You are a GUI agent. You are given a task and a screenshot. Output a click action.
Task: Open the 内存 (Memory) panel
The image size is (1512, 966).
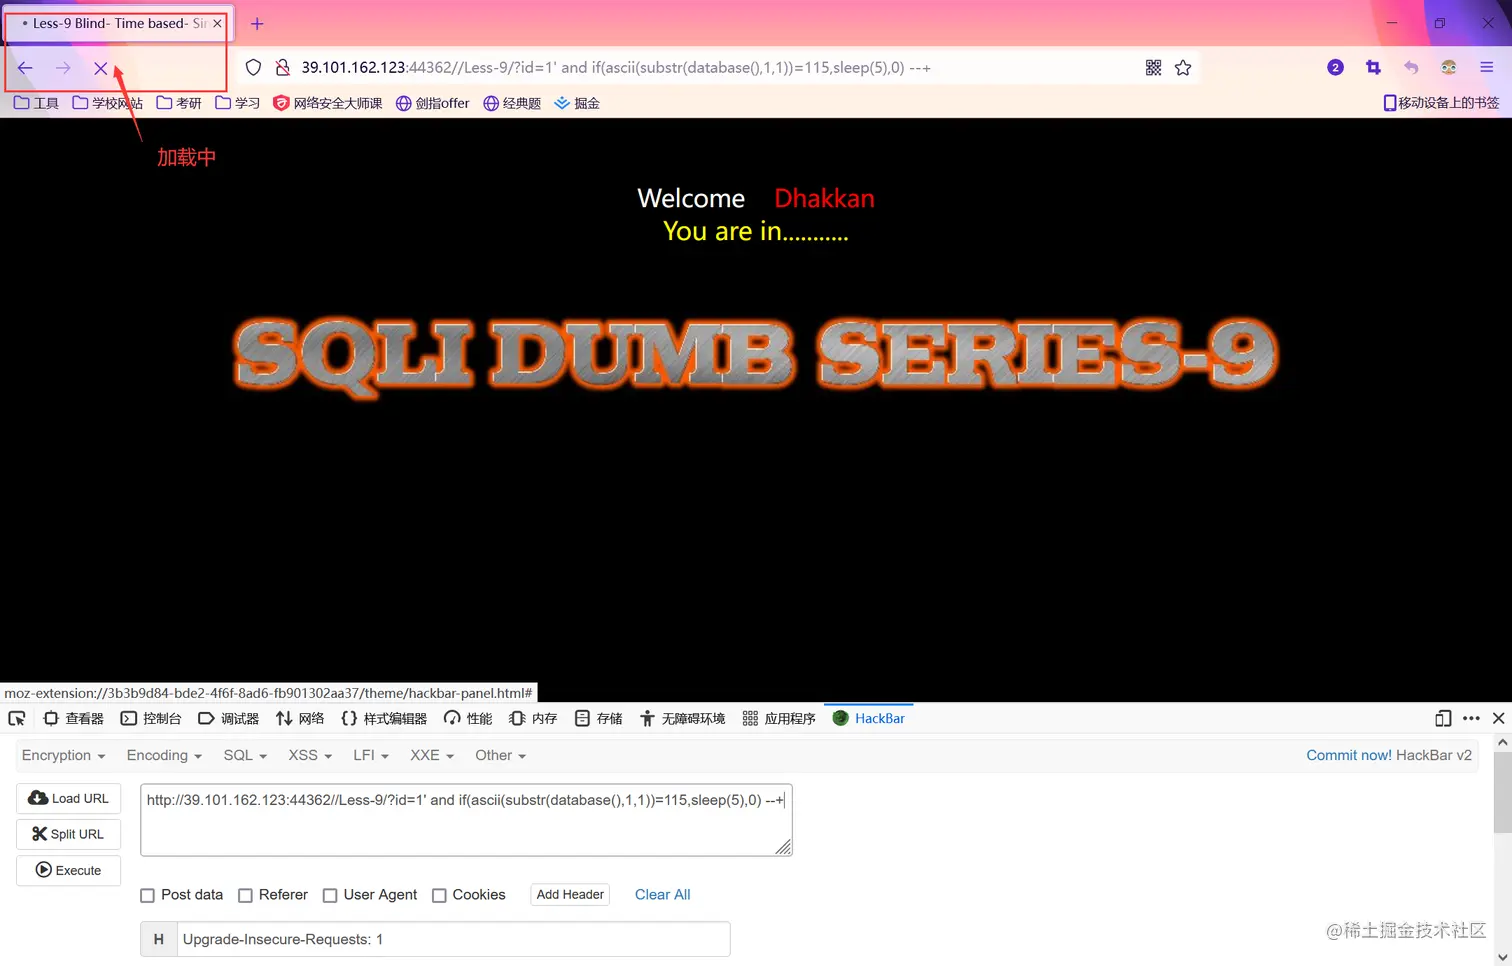pos(532,718)
